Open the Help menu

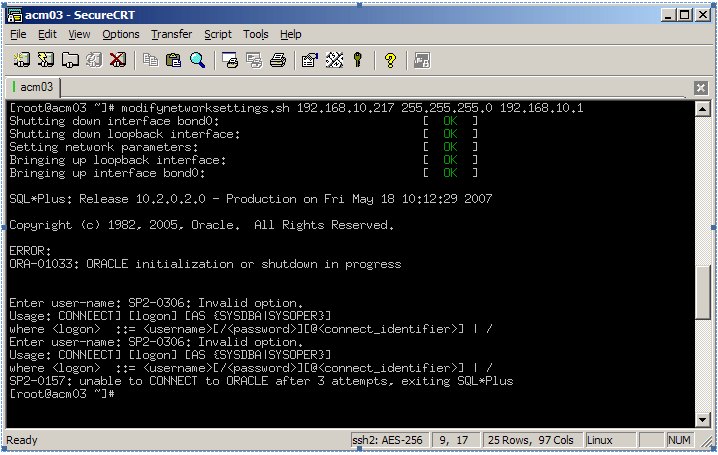[291, 34]
